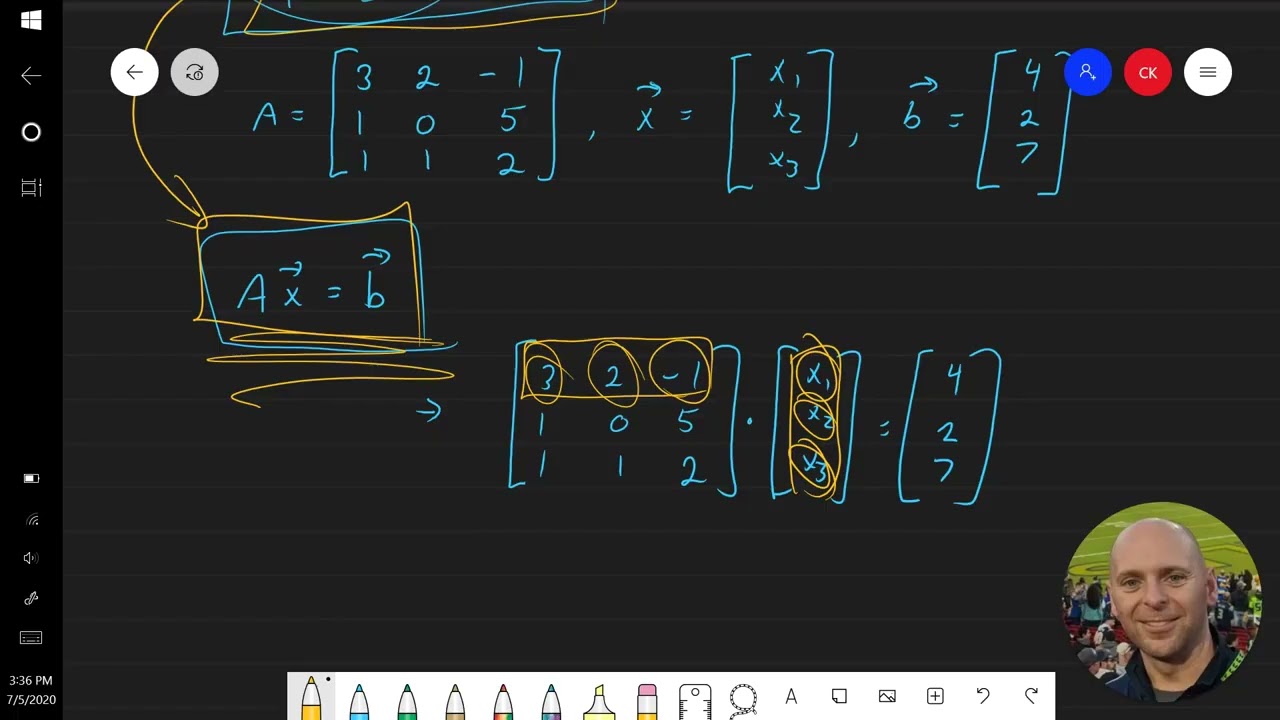Open the insert image option
This screenshot has height=720, width=1280.
point(887,697)
